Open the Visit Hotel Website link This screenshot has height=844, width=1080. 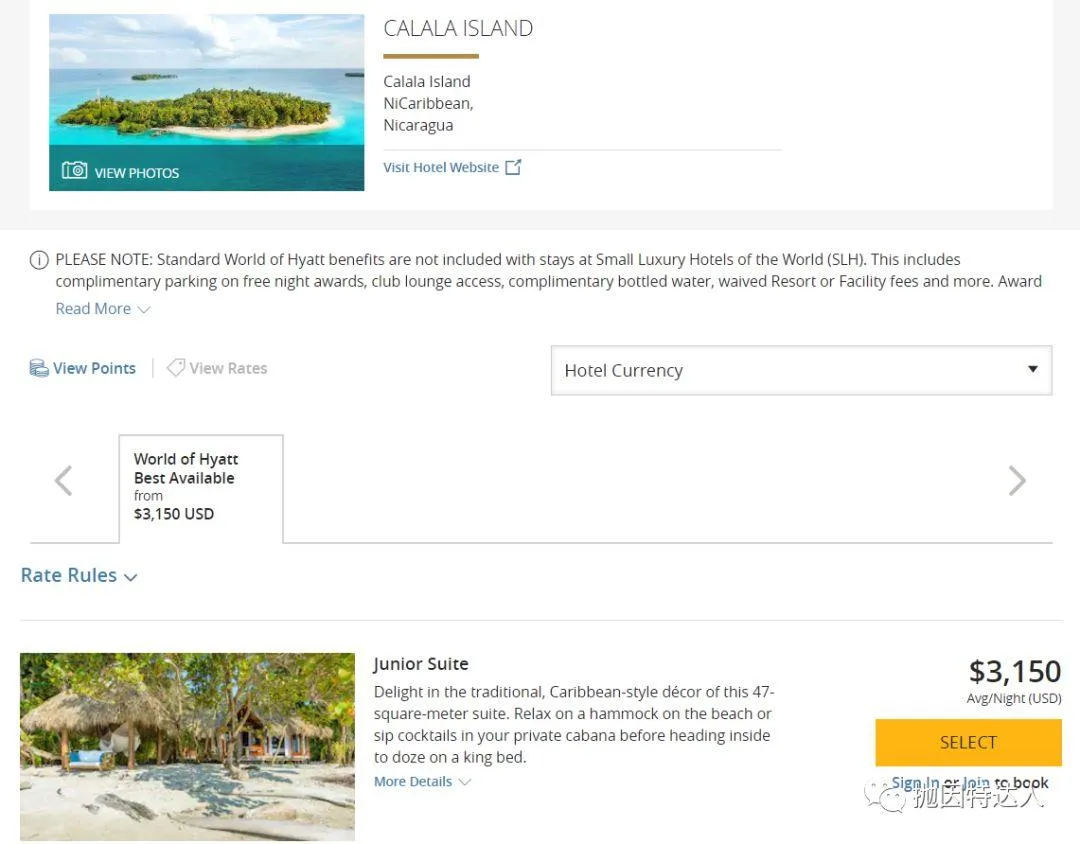pos(441,167)
